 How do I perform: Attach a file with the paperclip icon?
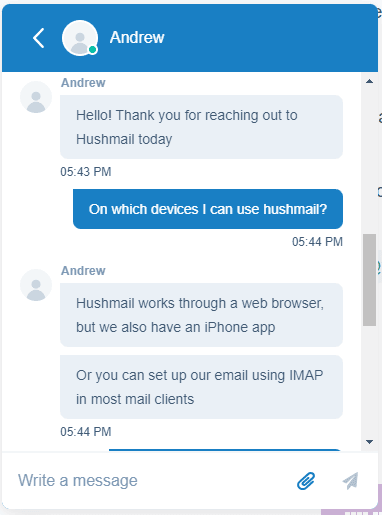pos(306,481)
